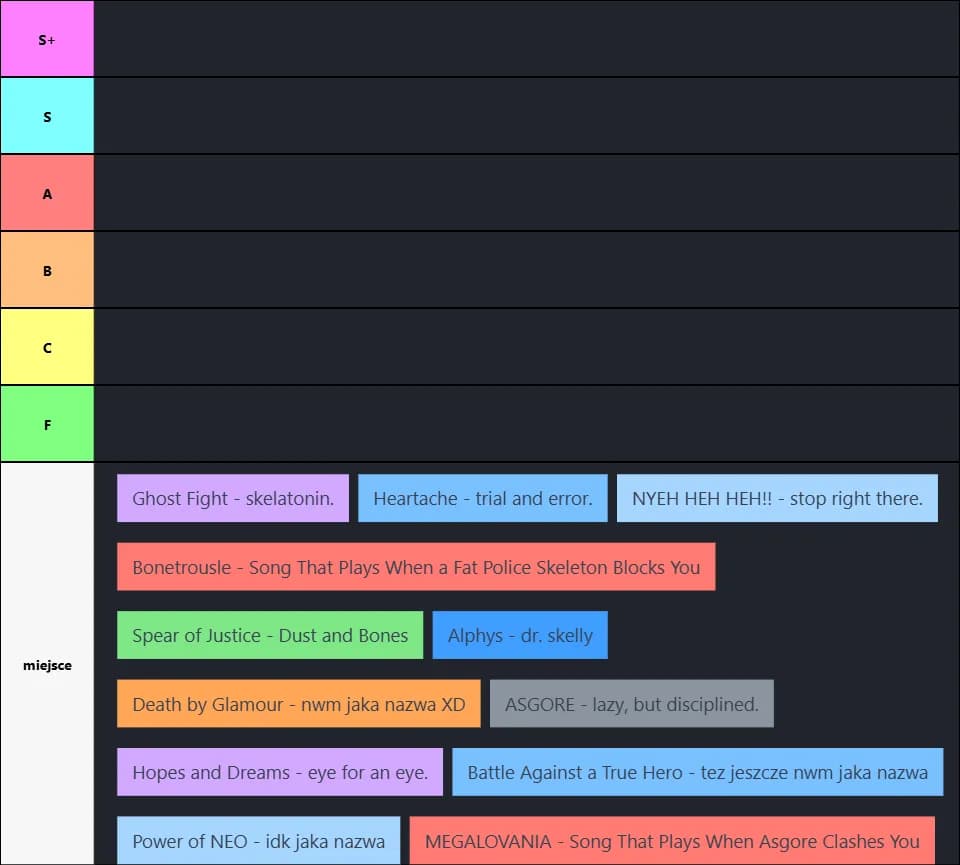Select Hopes and Dreams - eye for an eye
This screenshot has width=960, height=865.
coord(280,773)
